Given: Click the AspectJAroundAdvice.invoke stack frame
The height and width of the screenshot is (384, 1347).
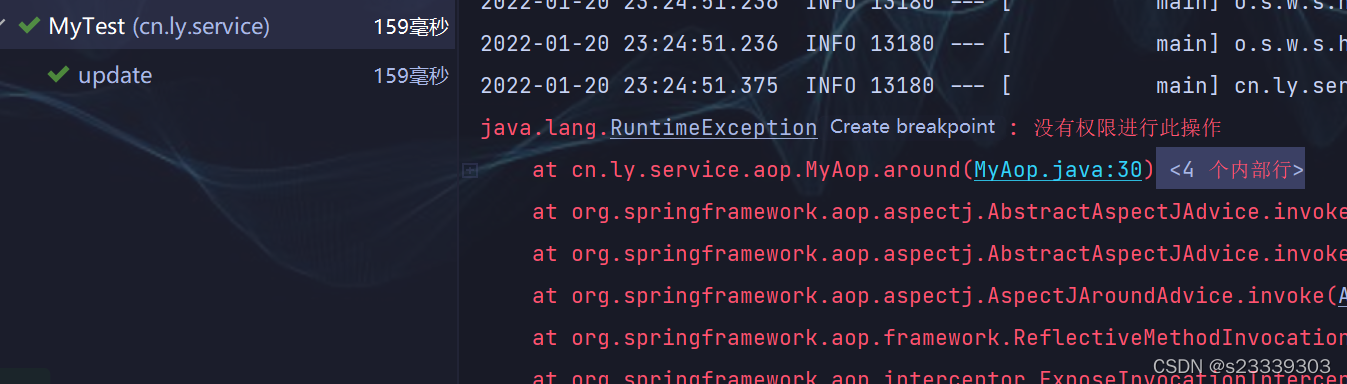Looking at the screenshot, I should pos(939,296).
